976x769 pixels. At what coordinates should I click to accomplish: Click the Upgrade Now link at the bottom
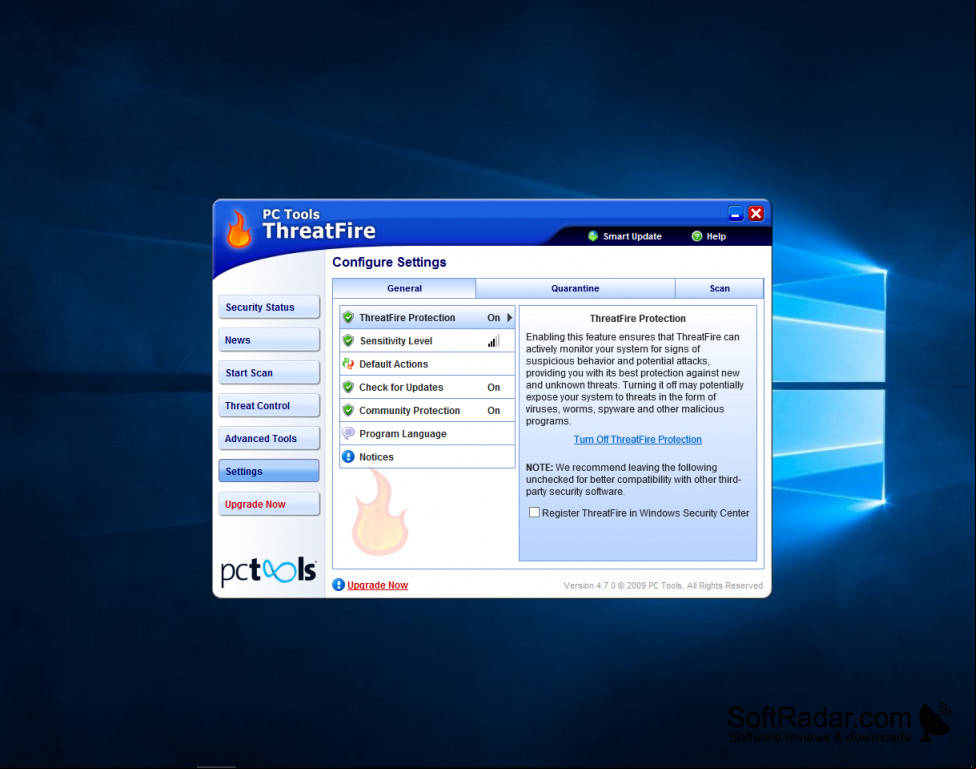point(377,585)
